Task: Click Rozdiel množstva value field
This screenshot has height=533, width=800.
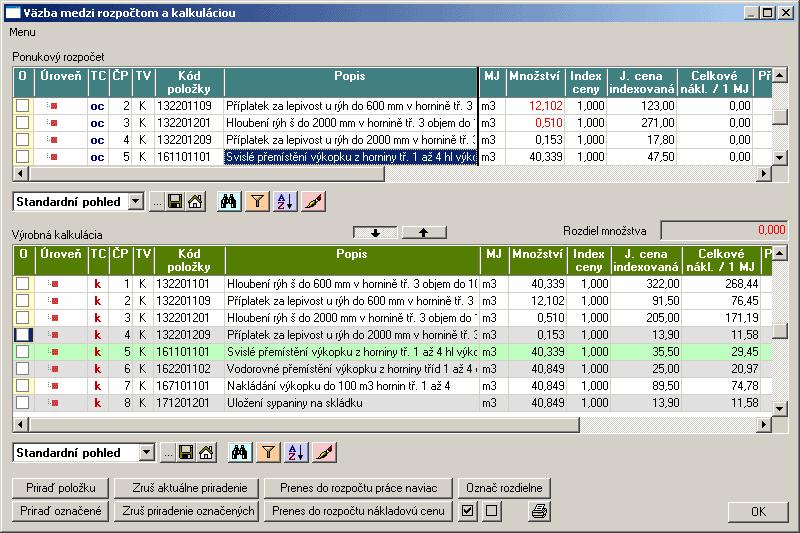Action: 724,230
